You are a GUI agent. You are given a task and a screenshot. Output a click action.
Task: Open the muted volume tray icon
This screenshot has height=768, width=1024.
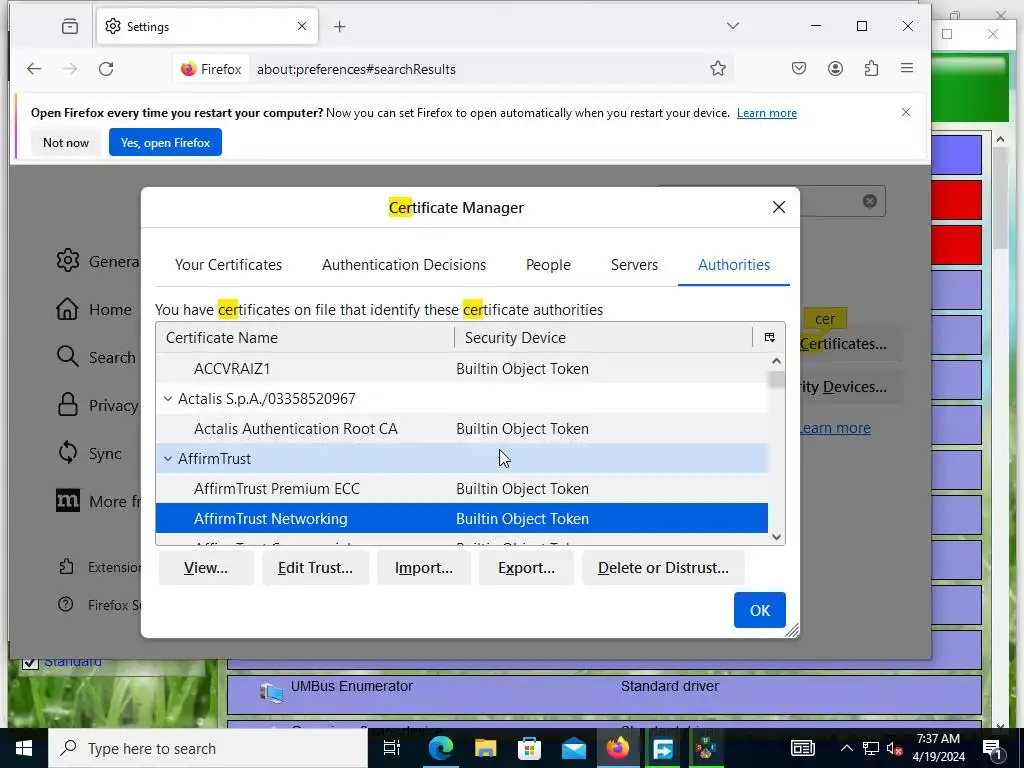point(893,748)
